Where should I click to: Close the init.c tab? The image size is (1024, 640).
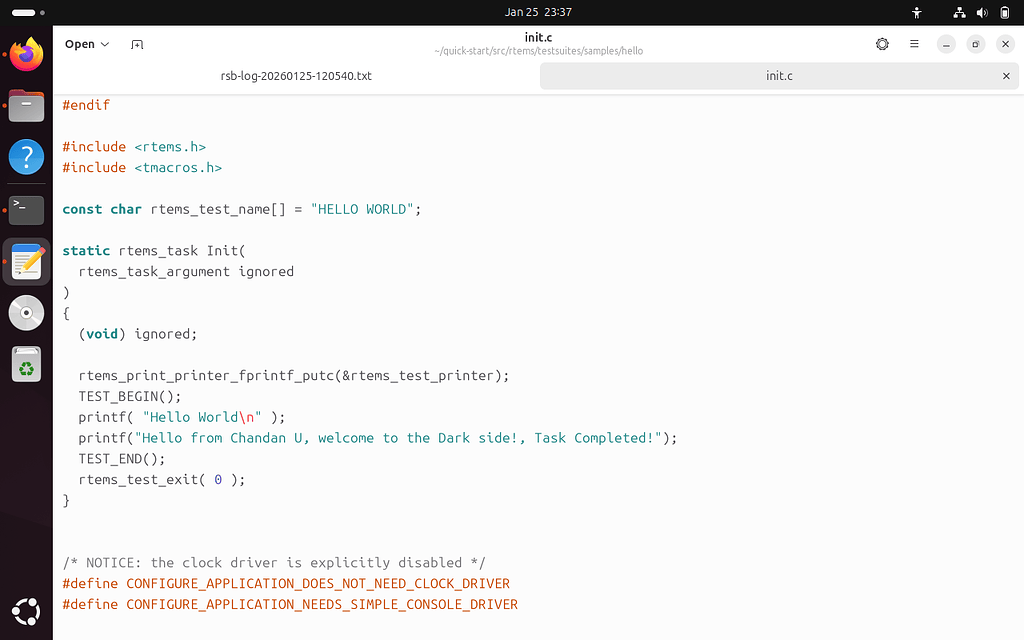[x=1006, y=76]
